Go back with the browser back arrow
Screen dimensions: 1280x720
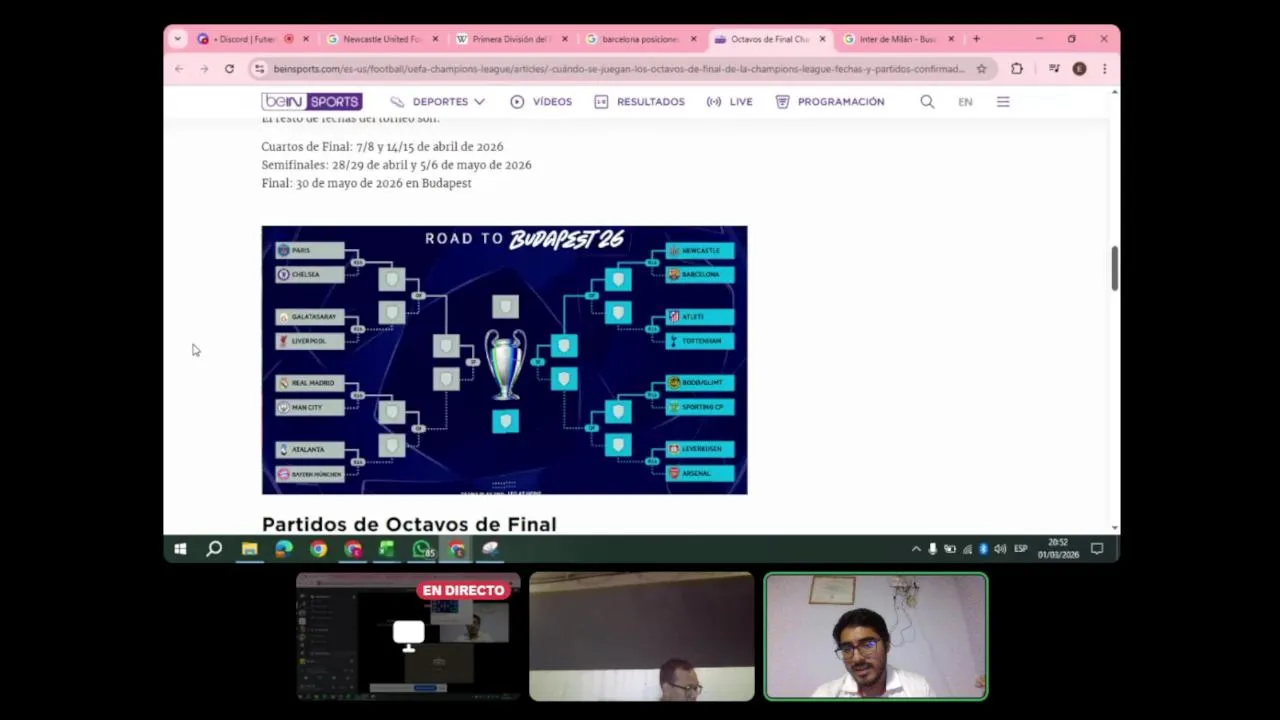179,69
